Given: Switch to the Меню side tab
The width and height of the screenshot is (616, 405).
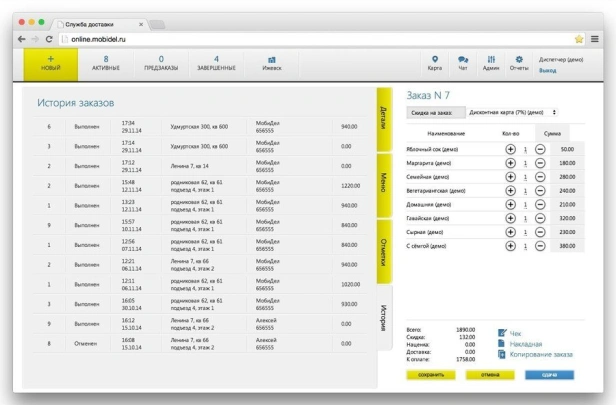Looking at the screenshot, I should 382,183.
